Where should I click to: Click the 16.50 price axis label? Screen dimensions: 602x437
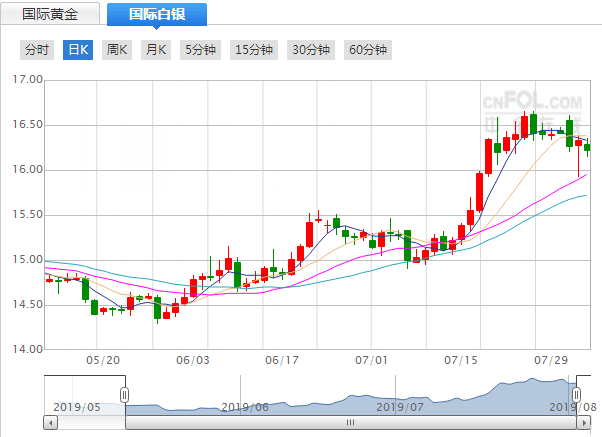click(x=27, y=124)
